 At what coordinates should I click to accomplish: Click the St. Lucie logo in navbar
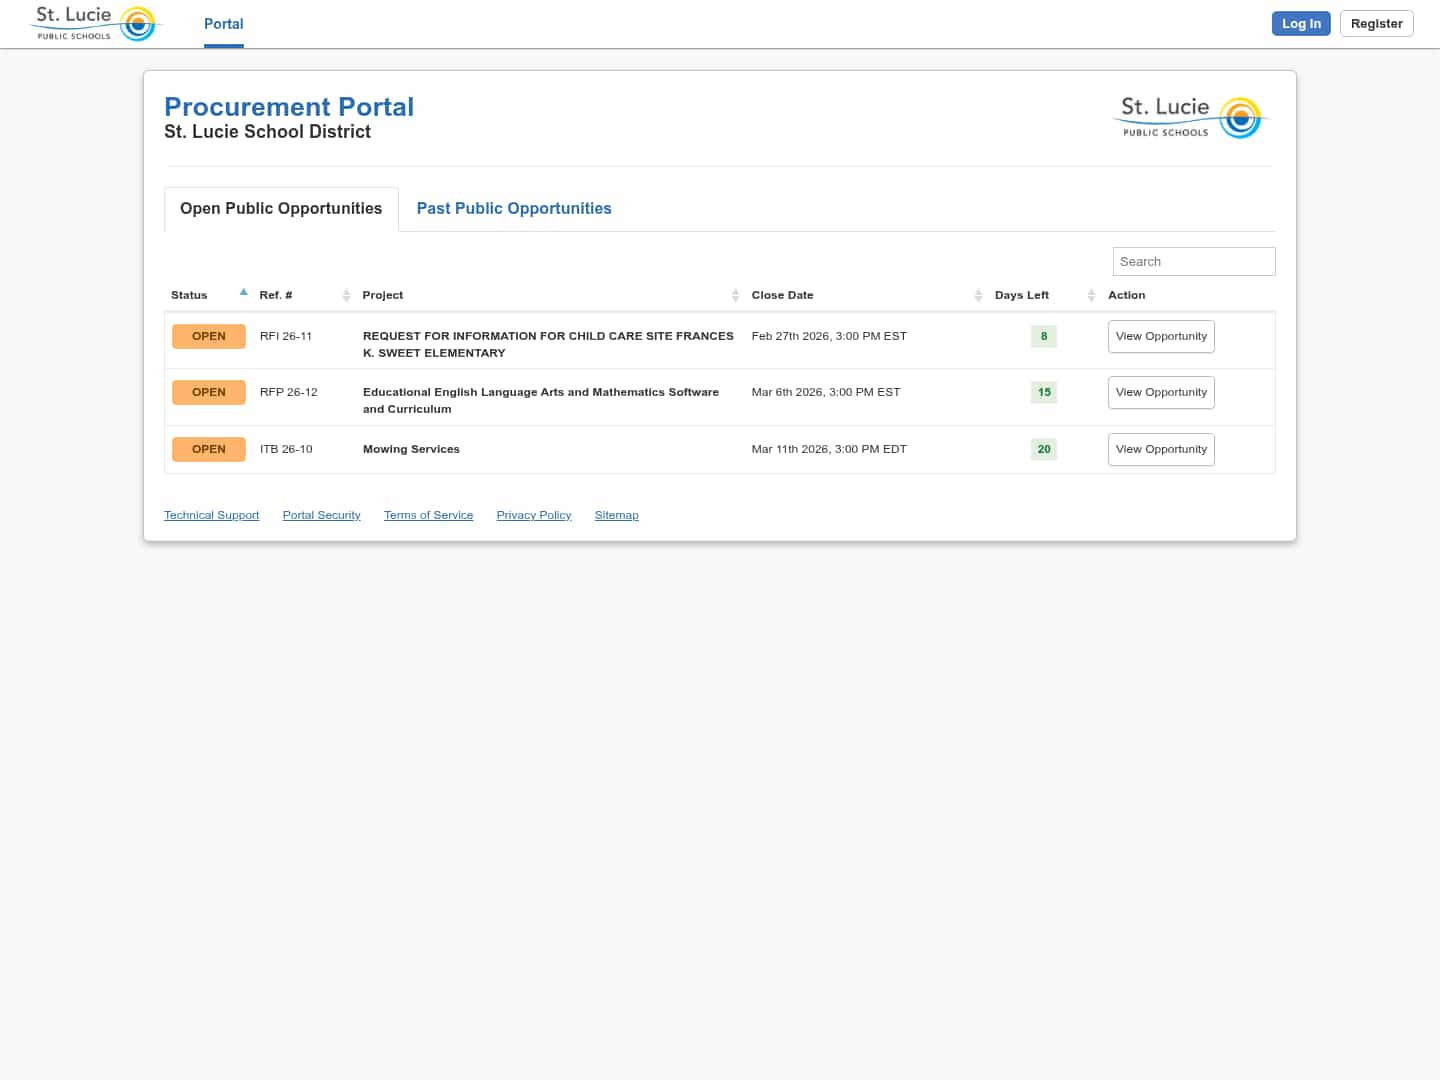(x=96, y=23)
